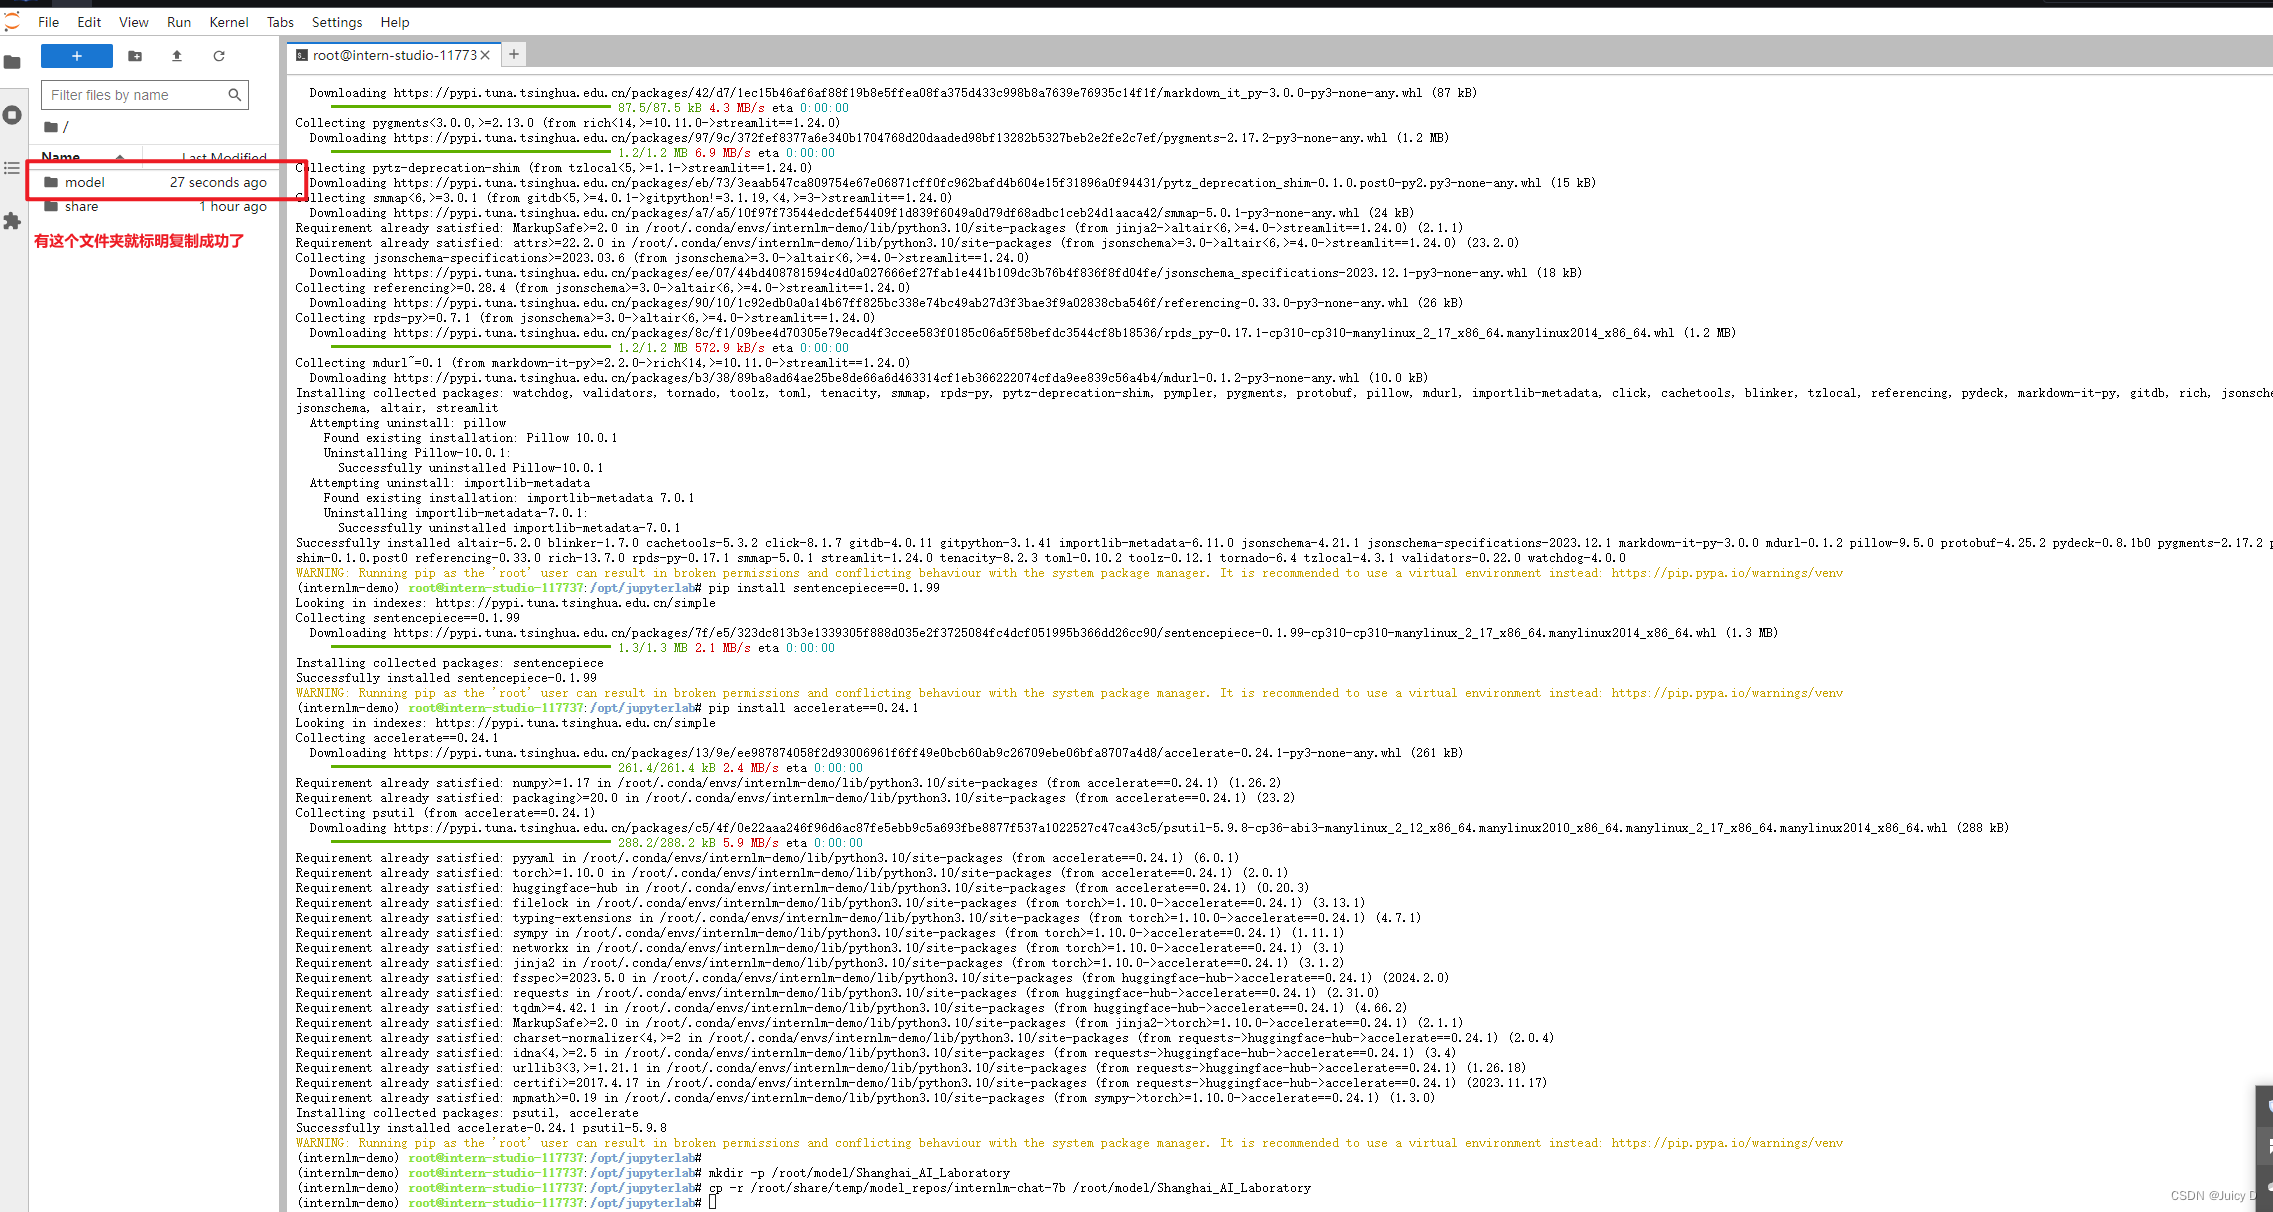The image size is (2273, 1212).
Task: Open the File Browser sidebar icon
Action: click(12, 62)
